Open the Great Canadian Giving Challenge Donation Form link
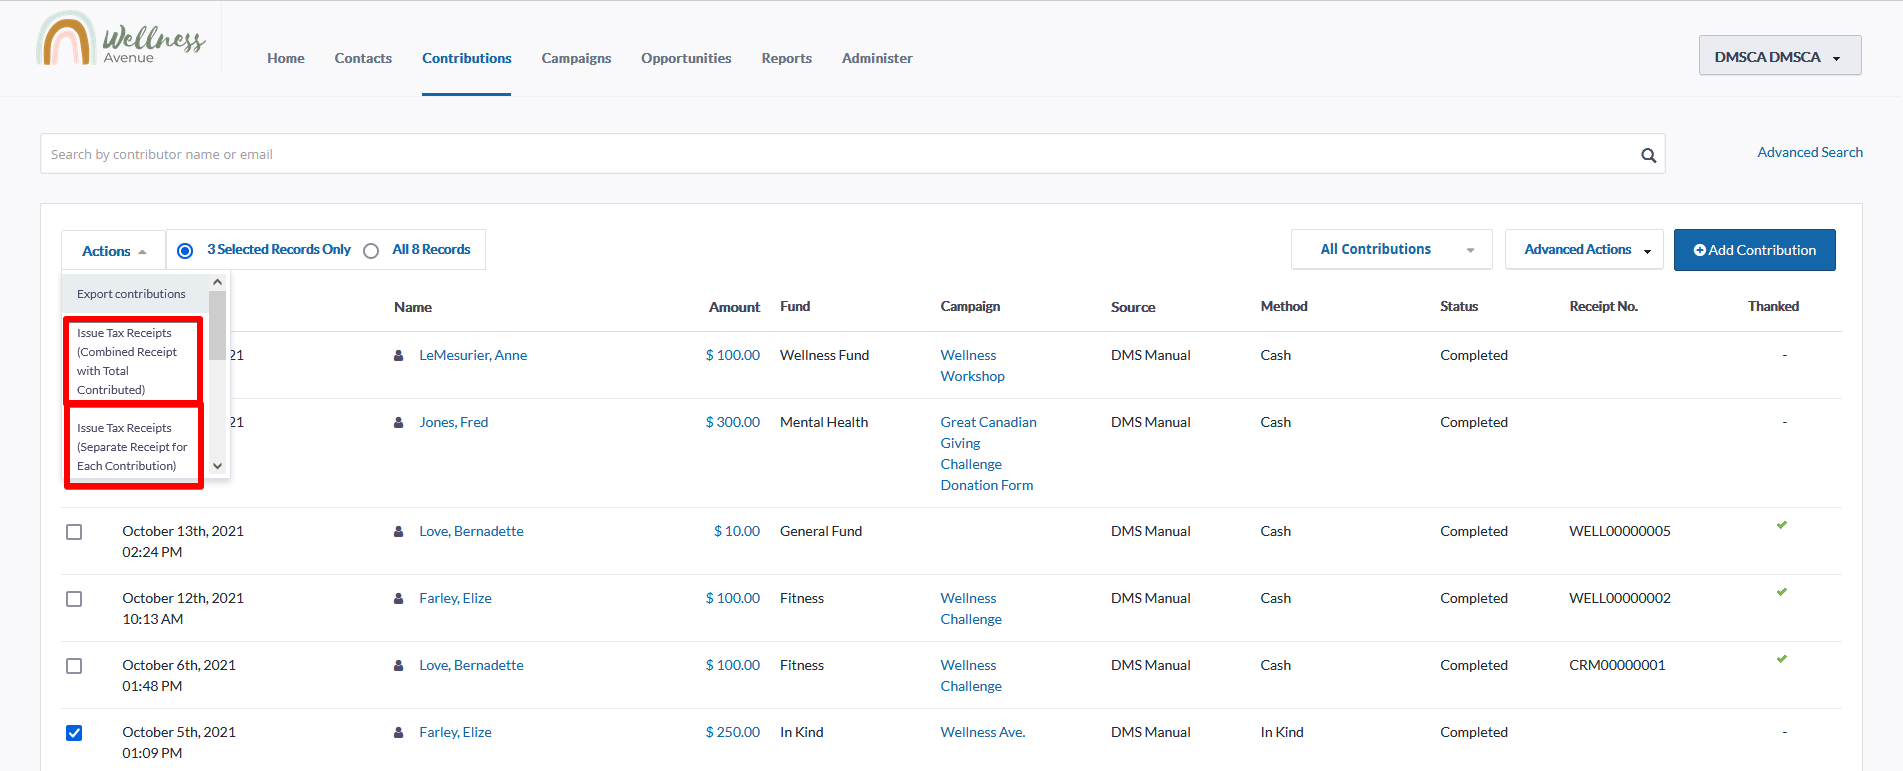Image resolution: width=1903 pixels, height=771 pixels. click(988, 454)
